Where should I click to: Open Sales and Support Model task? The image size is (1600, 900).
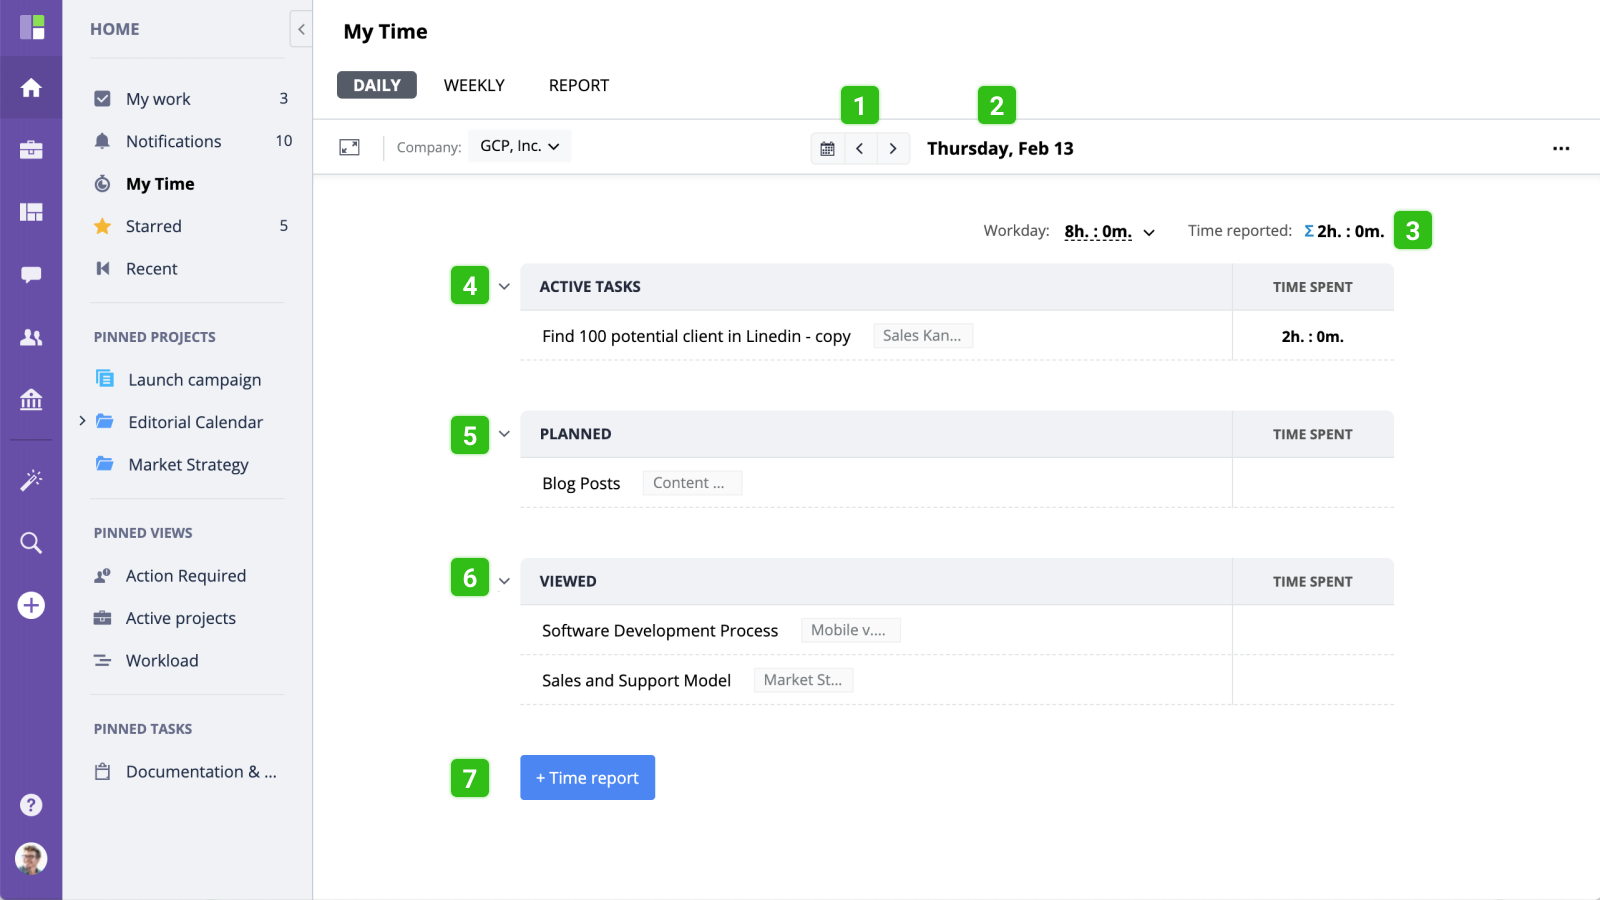(636, 680)
